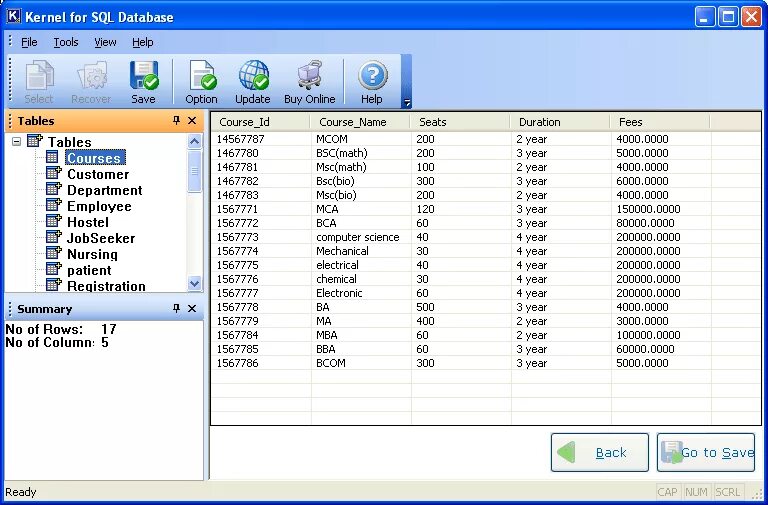The width and height of the screenshot is (768, 505).
Task: Maximize the Kernel for SQL Database window
Action: click(x=728, y=17)
